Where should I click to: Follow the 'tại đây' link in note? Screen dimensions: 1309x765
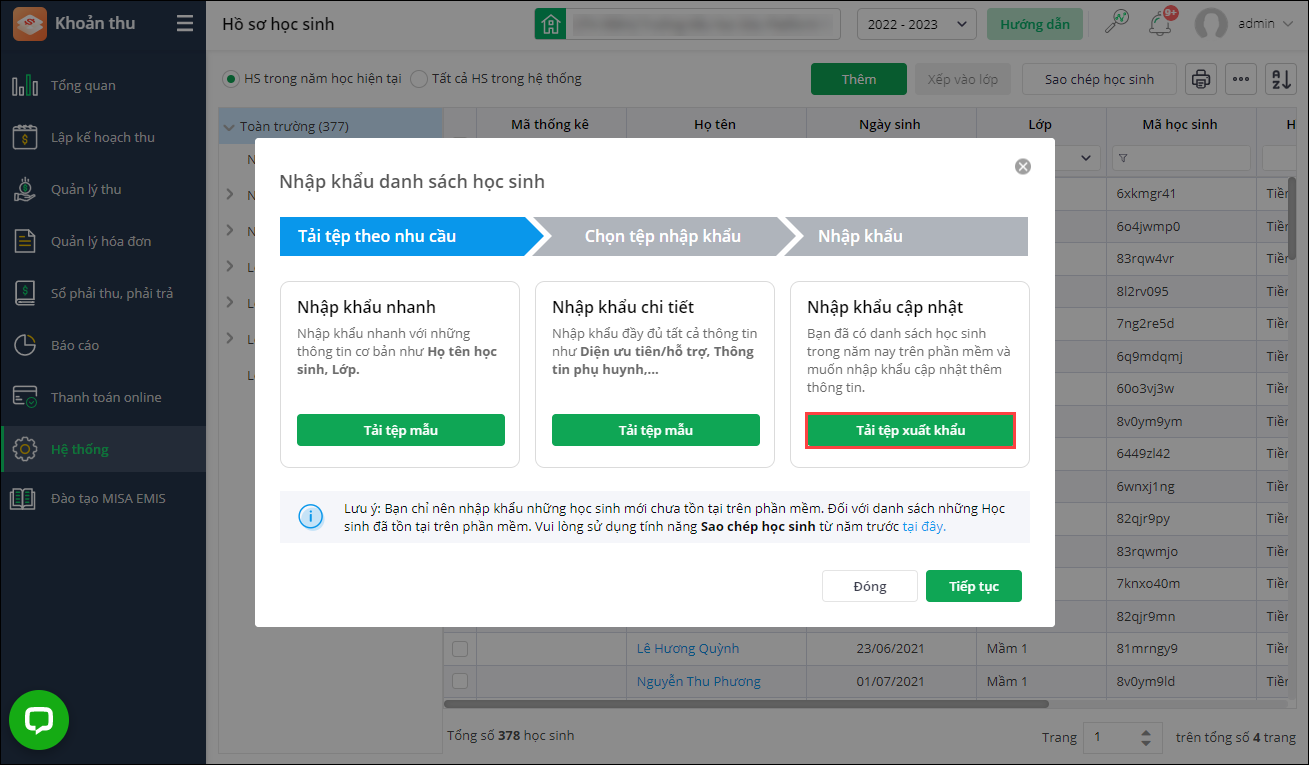923,526
